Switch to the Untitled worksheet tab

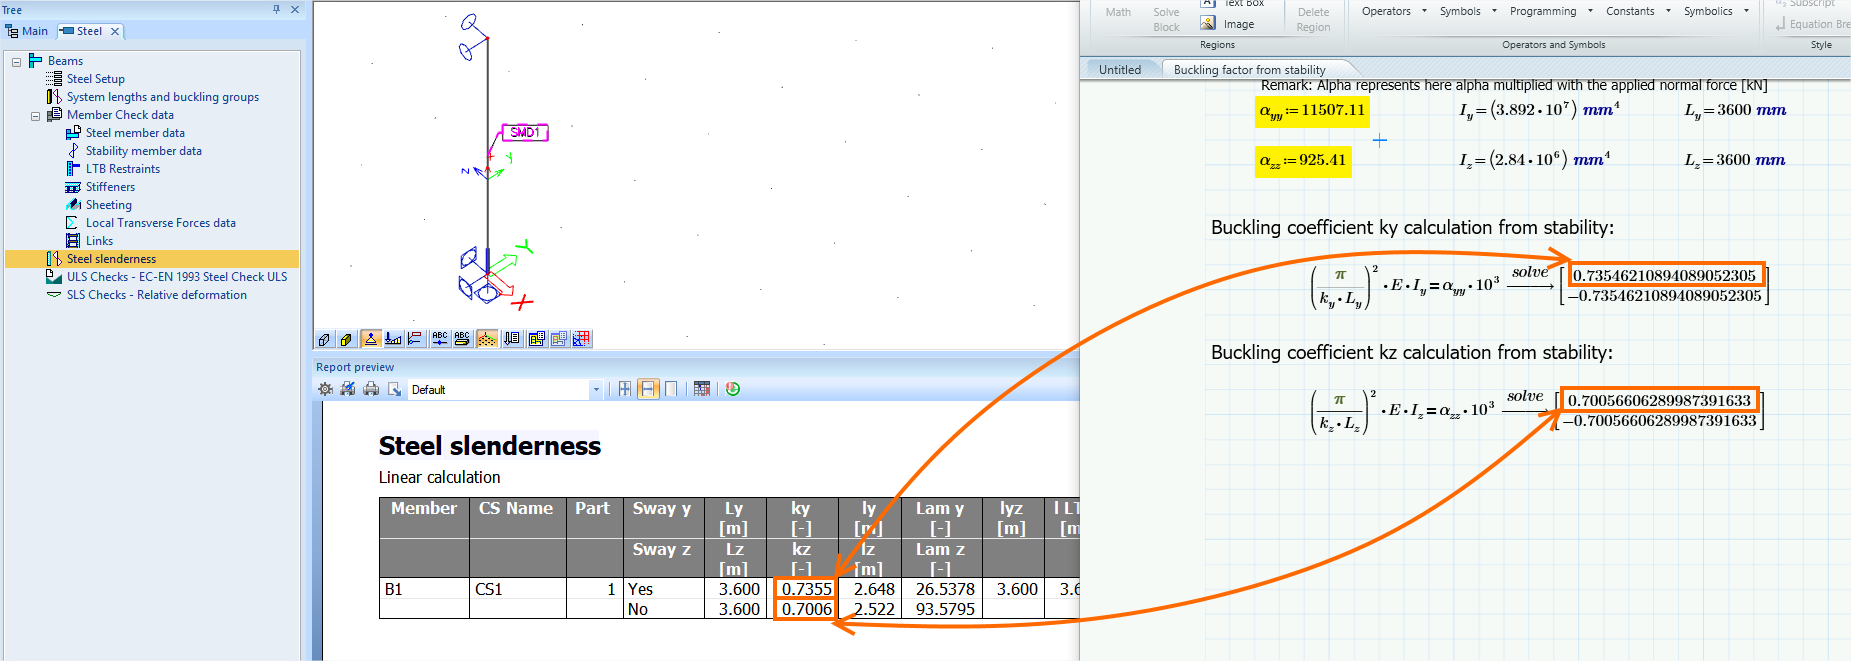tap(1119, 70)
